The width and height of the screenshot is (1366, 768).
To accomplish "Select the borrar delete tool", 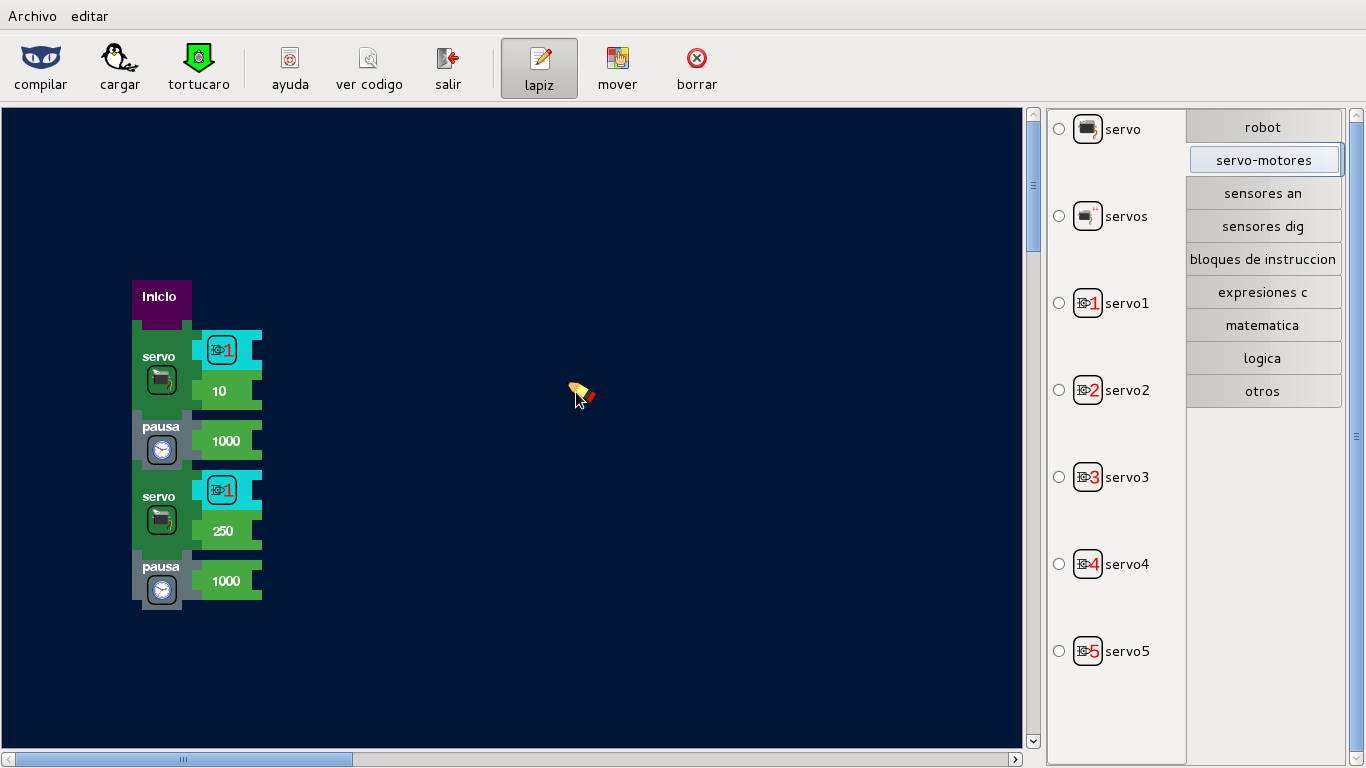I will click(697, 68).
